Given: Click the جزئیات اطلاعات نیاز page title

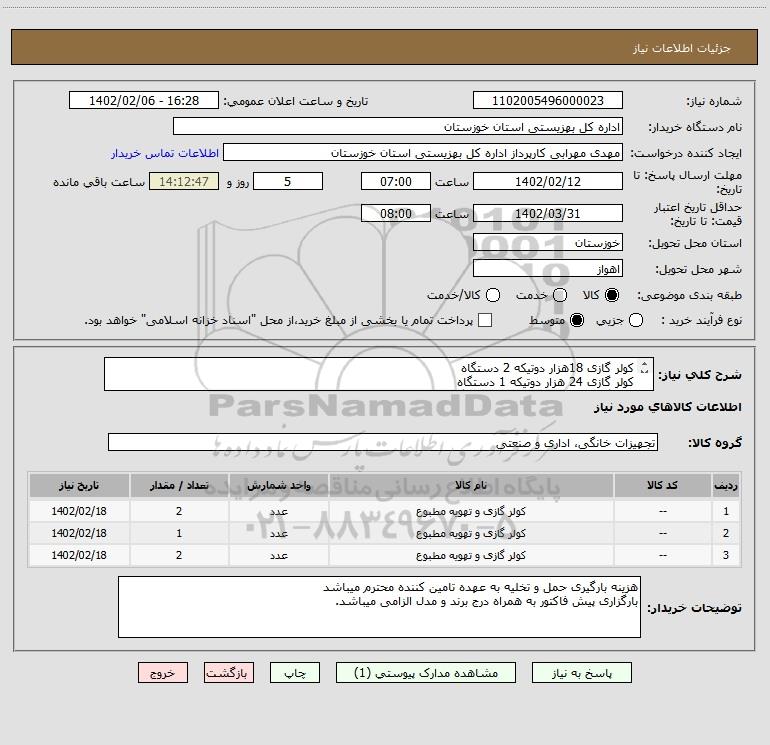Looking at the screenshot, I should coord(682,48).
